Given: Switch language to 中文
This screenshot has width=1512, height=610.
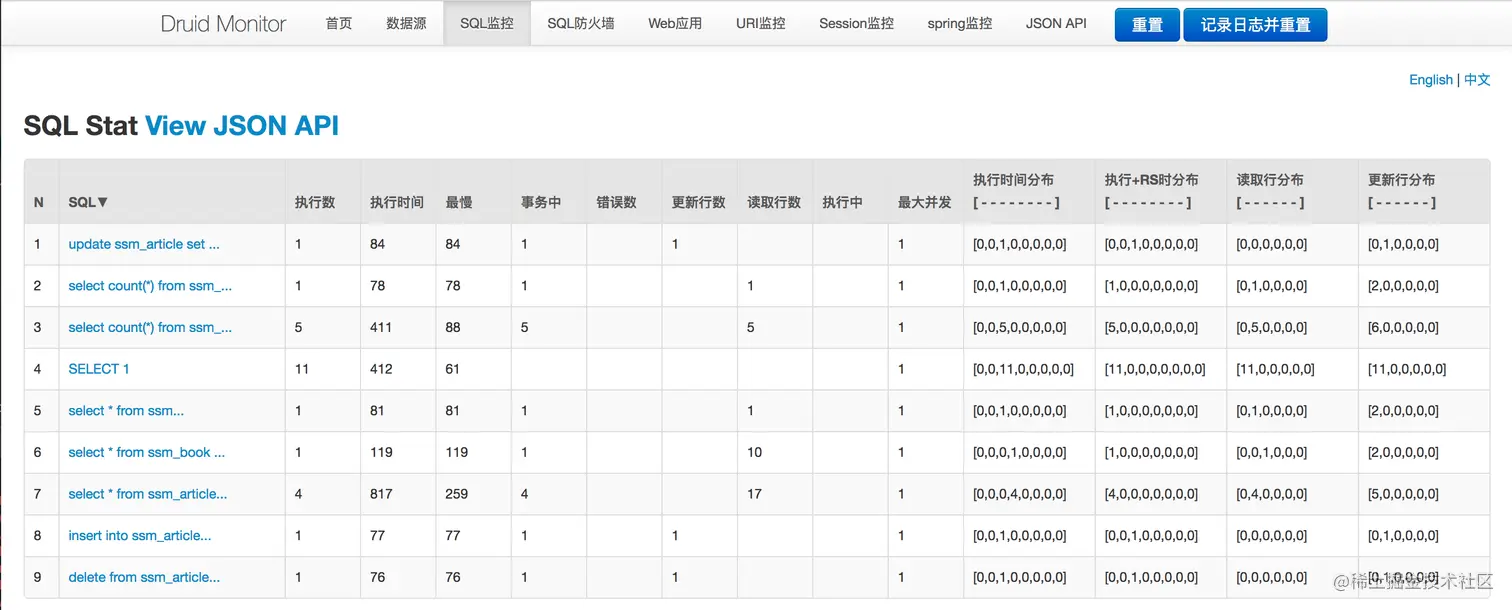Looking at the screenshot, I should click(1477, 80).
